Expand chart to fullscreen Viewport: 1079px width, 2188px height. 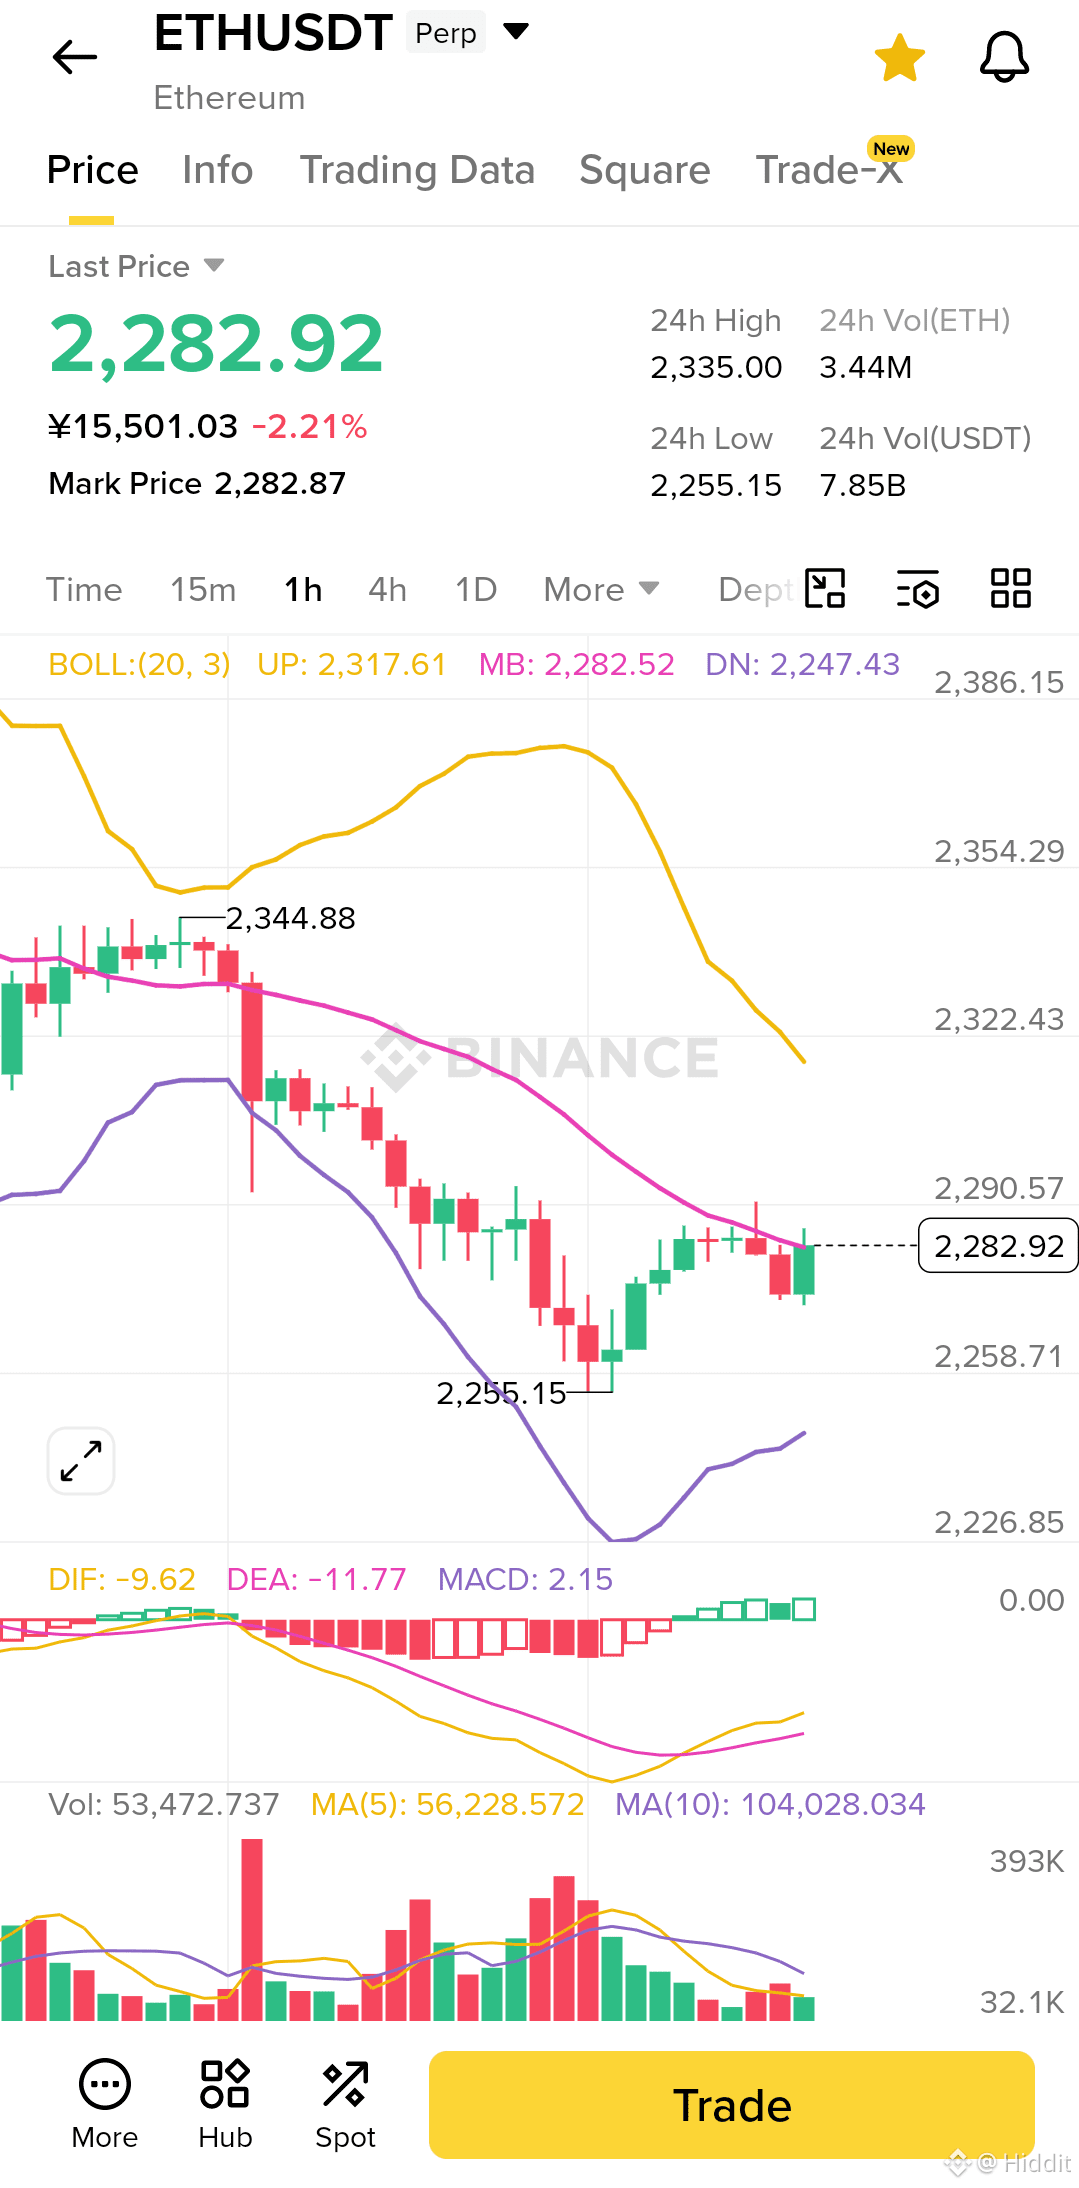click(81, 1461)
